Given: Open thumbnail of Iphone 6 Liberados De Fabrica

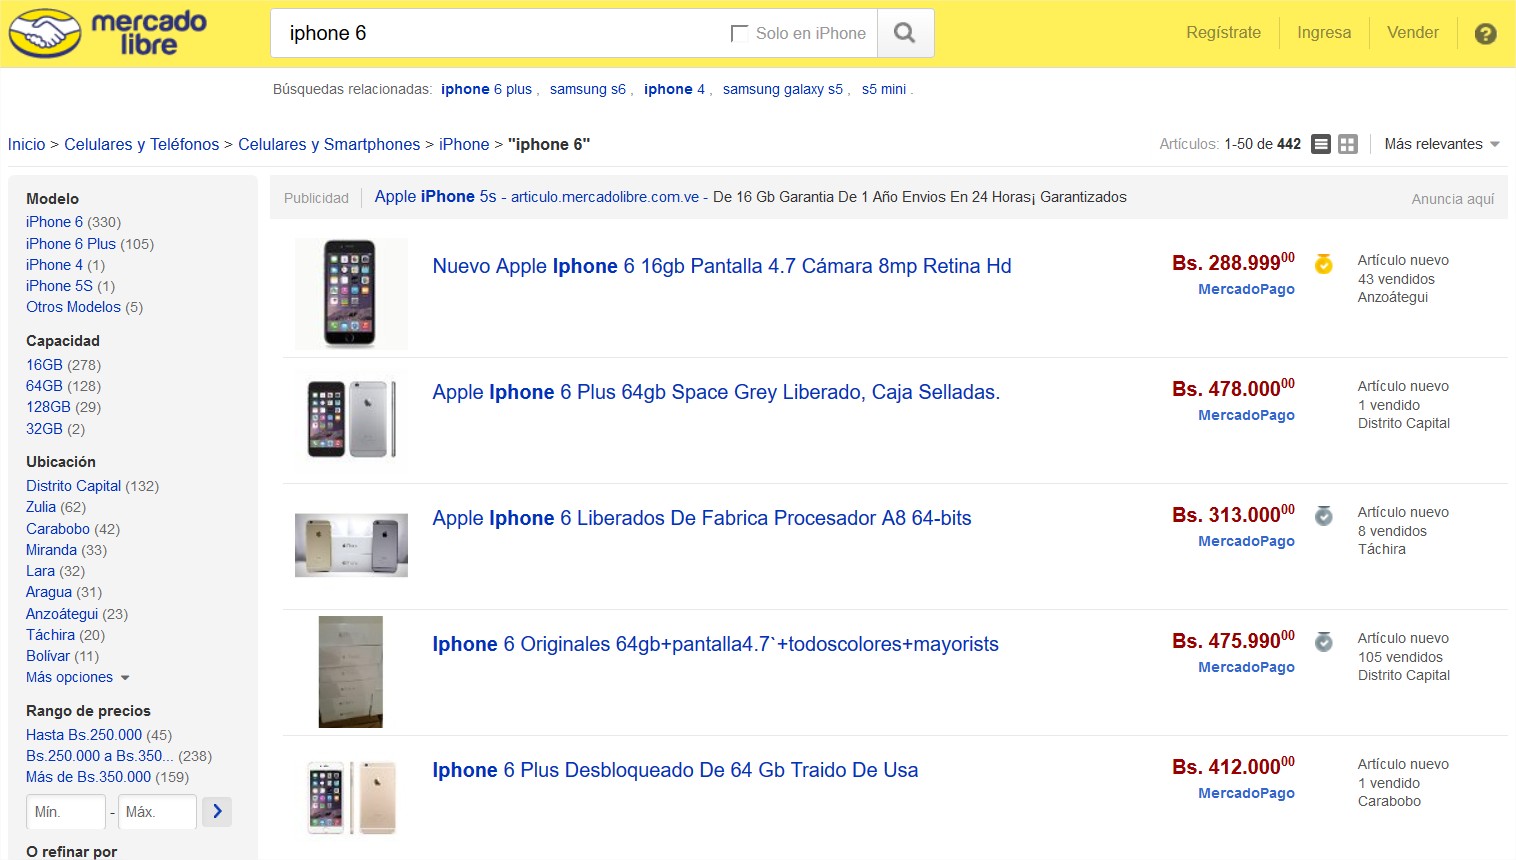Looking at the screenshot, I should pos(351,545).
